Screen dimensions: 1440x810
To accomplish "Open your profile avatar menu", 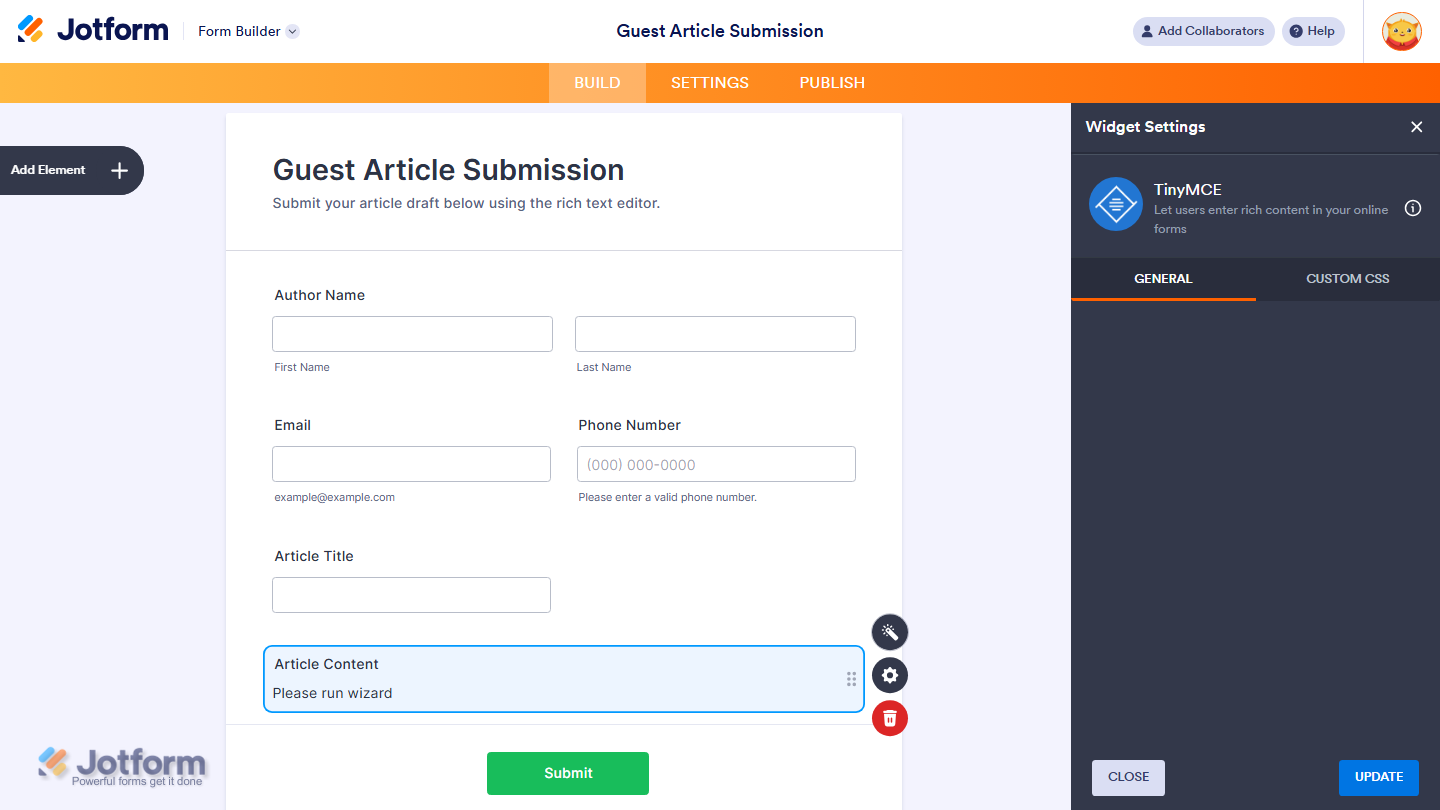I will (1401, 31).
